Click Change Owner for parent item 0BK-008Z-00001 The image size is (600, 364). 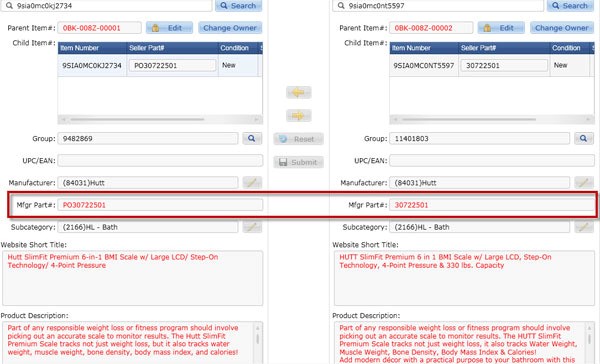(x=230, y=28)
